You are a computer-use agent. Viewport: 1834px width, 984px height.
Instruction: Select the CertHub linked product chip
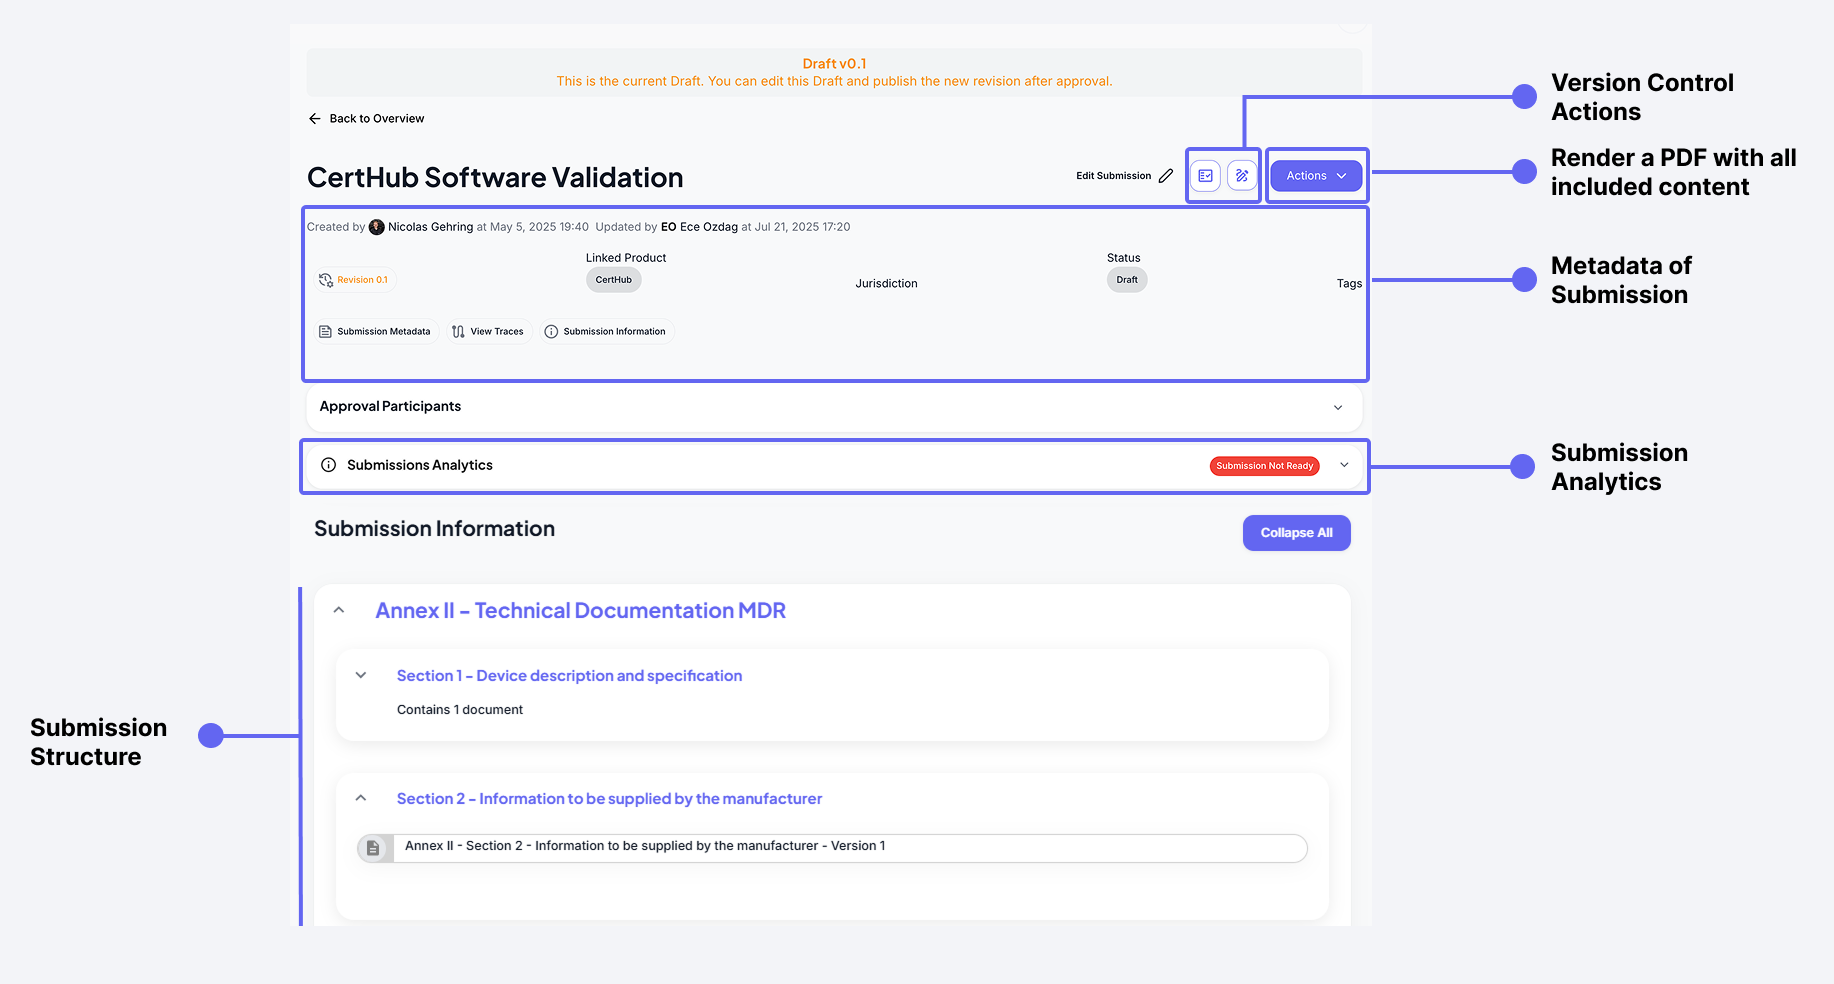(613, 280)
